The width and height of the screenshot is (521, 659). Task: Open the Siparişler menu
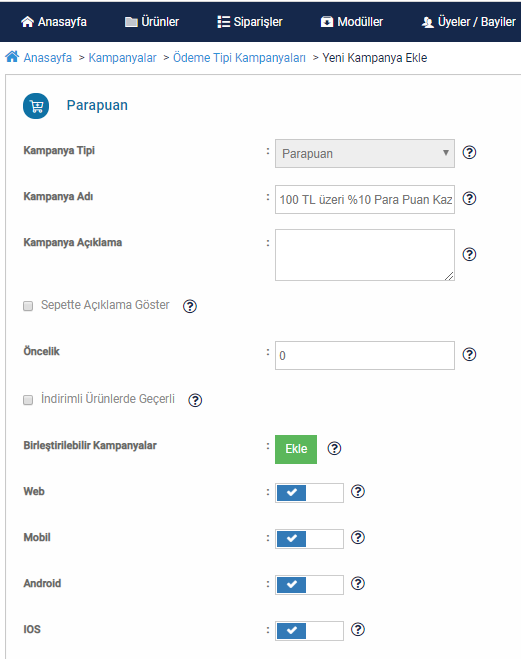[x=250, y=21]
